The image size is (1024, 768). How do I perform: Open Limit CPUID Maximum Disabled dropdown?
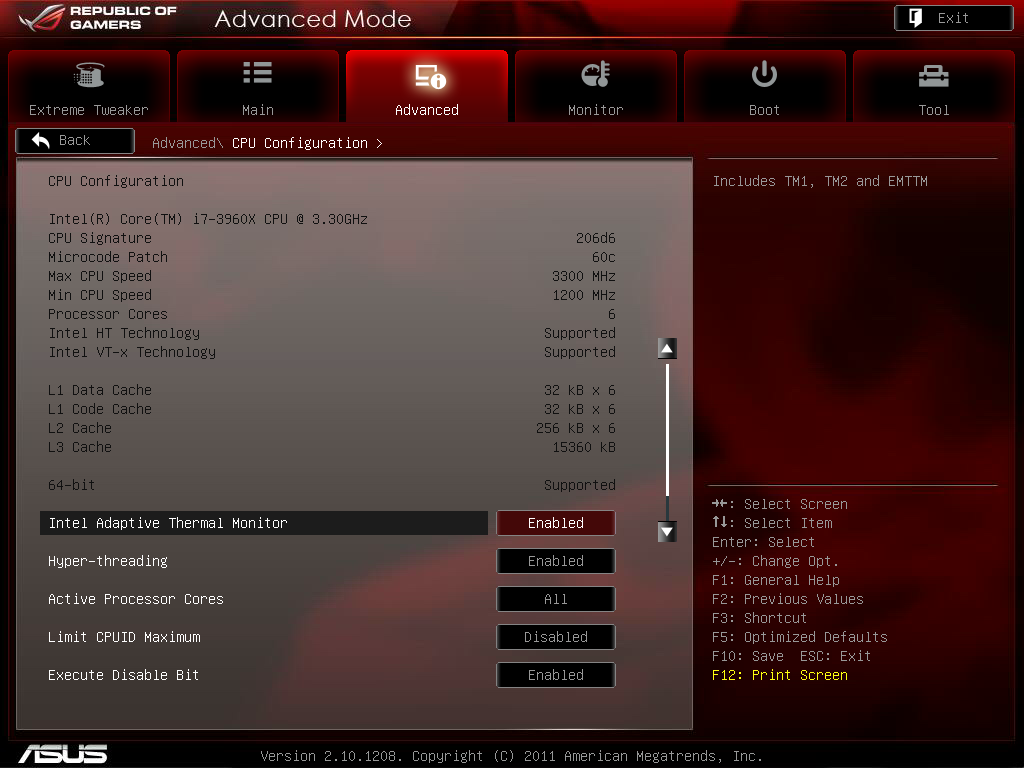pyautogui.click(x=556, y=637)
